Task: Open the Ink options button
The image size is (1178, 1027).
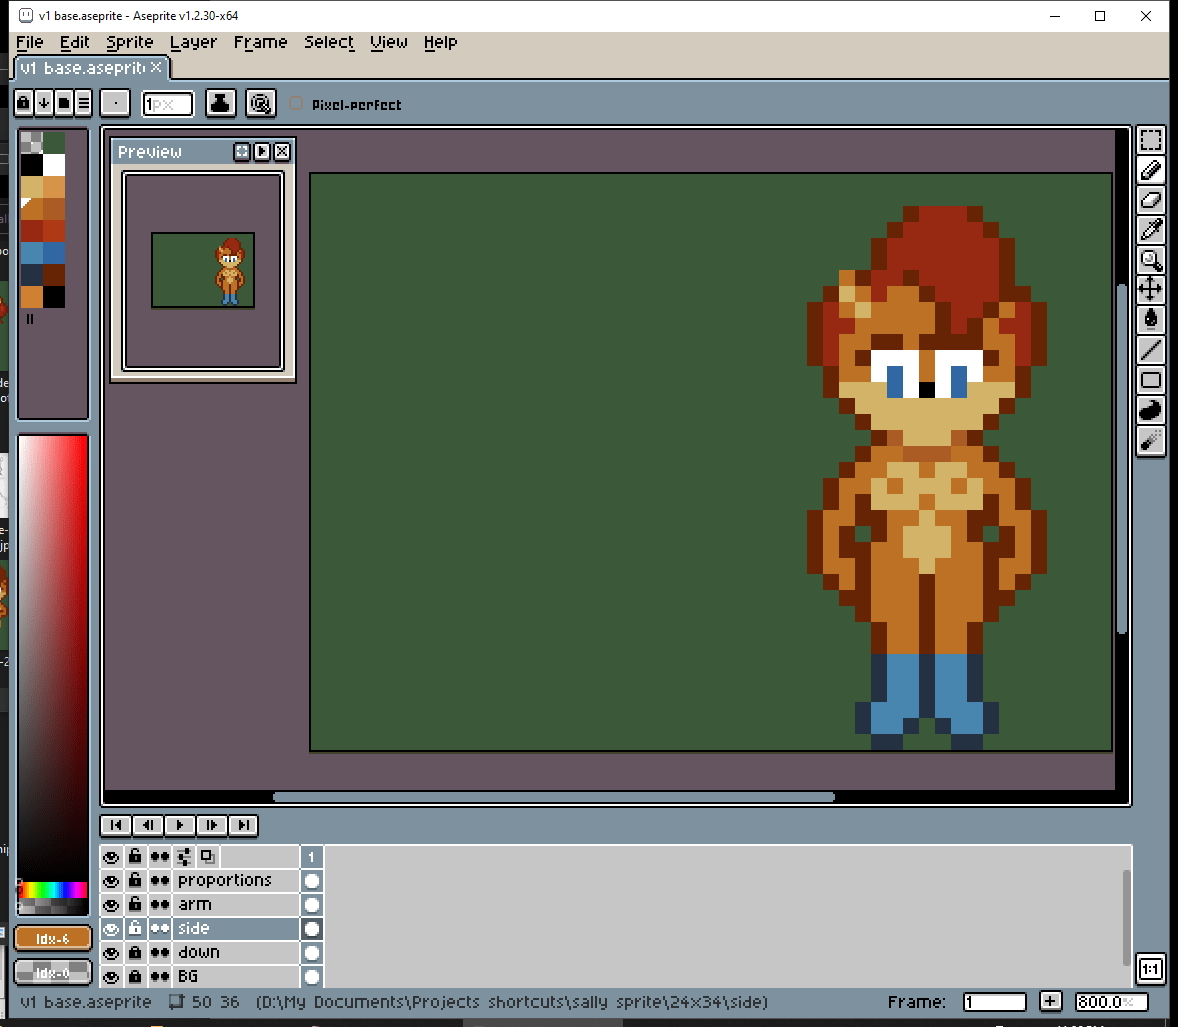Action: 221,103
